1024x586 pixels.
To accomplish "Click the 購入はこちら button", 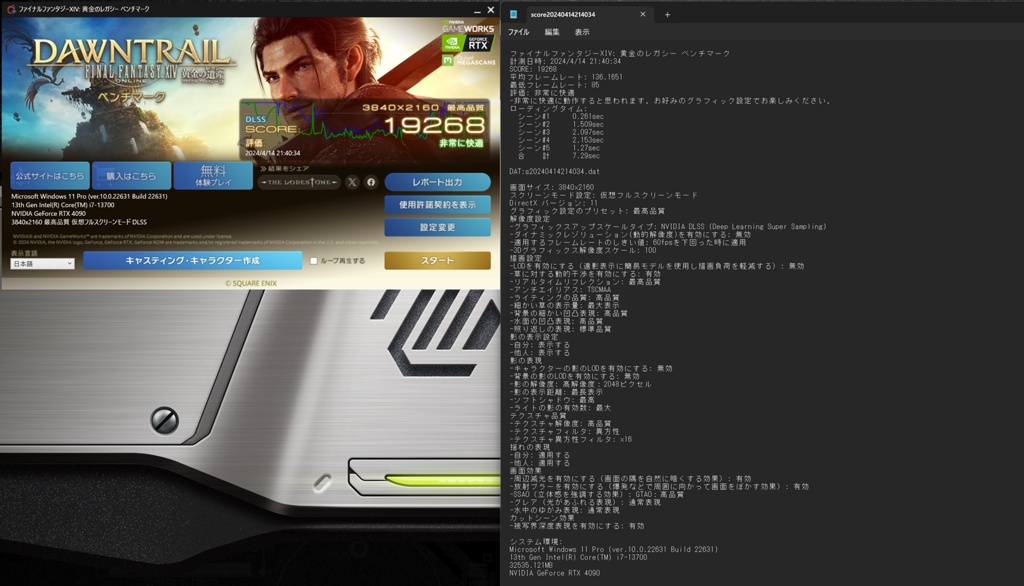I will click(x=131, y=176).
